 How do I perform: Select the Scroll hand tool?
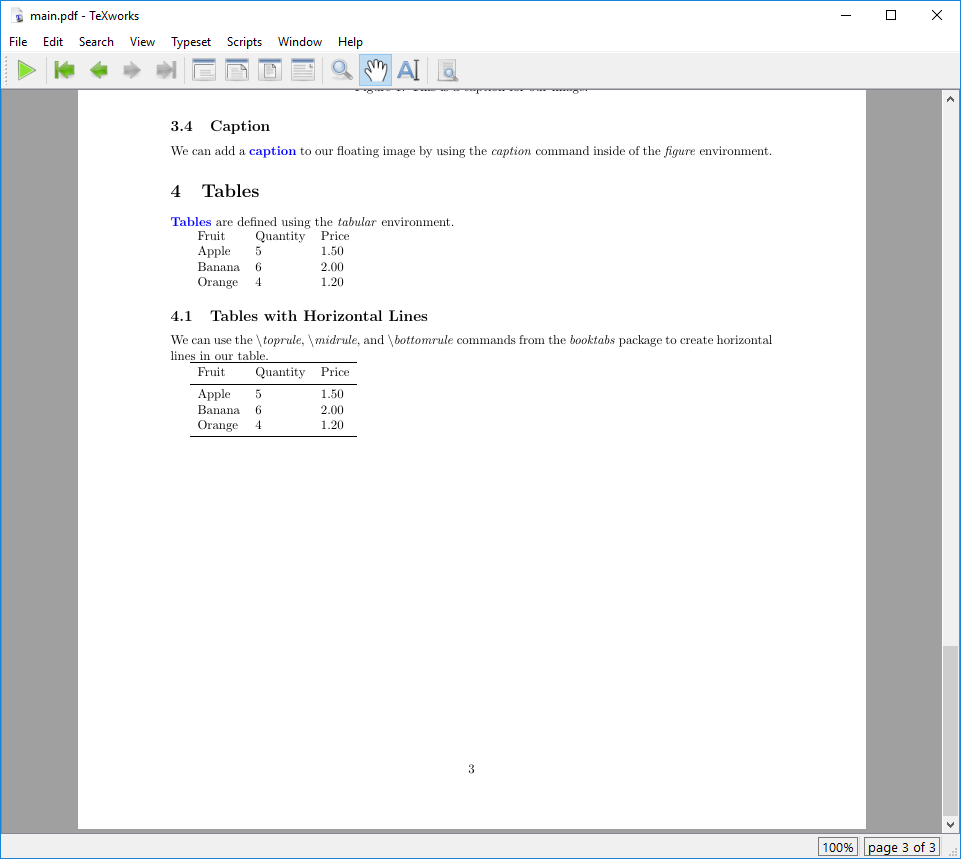pyautogui.click(x=374, y=70)
